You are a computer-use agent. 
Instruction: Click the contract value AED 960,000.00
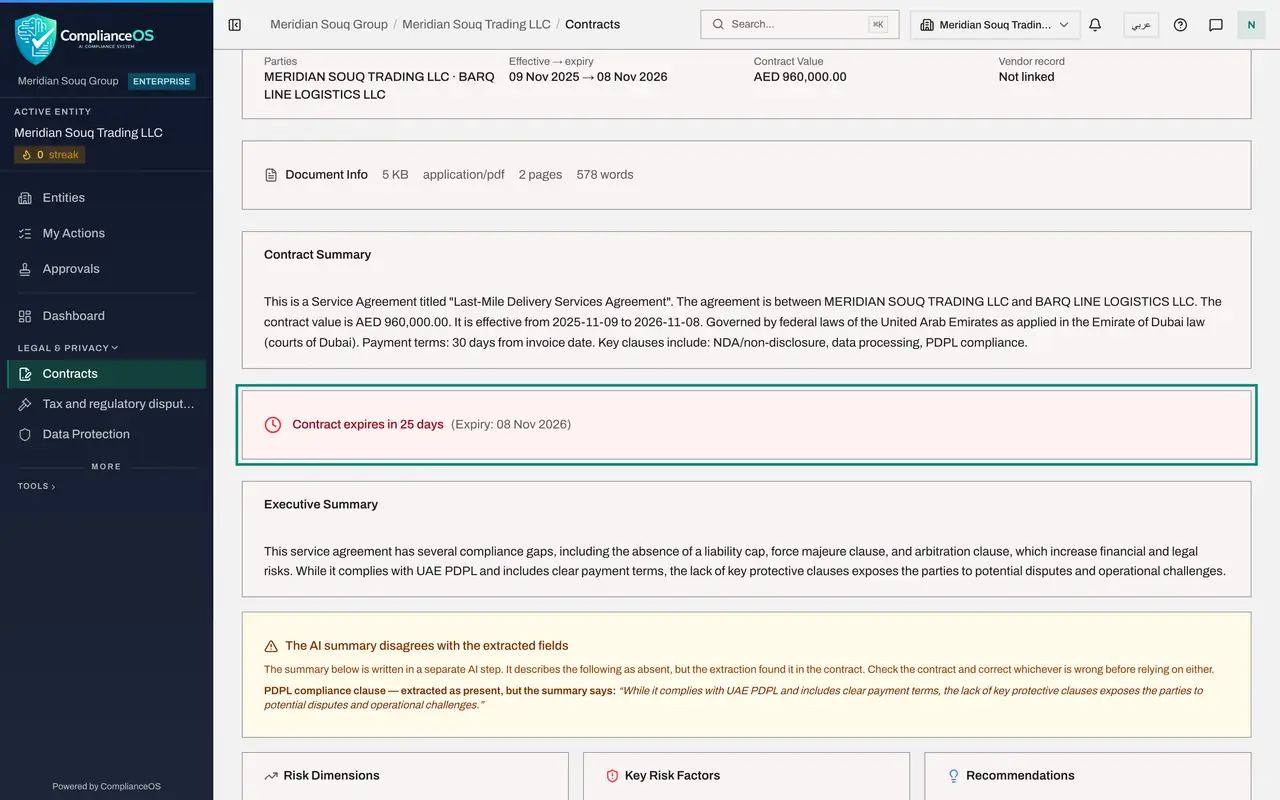(800, 77)
